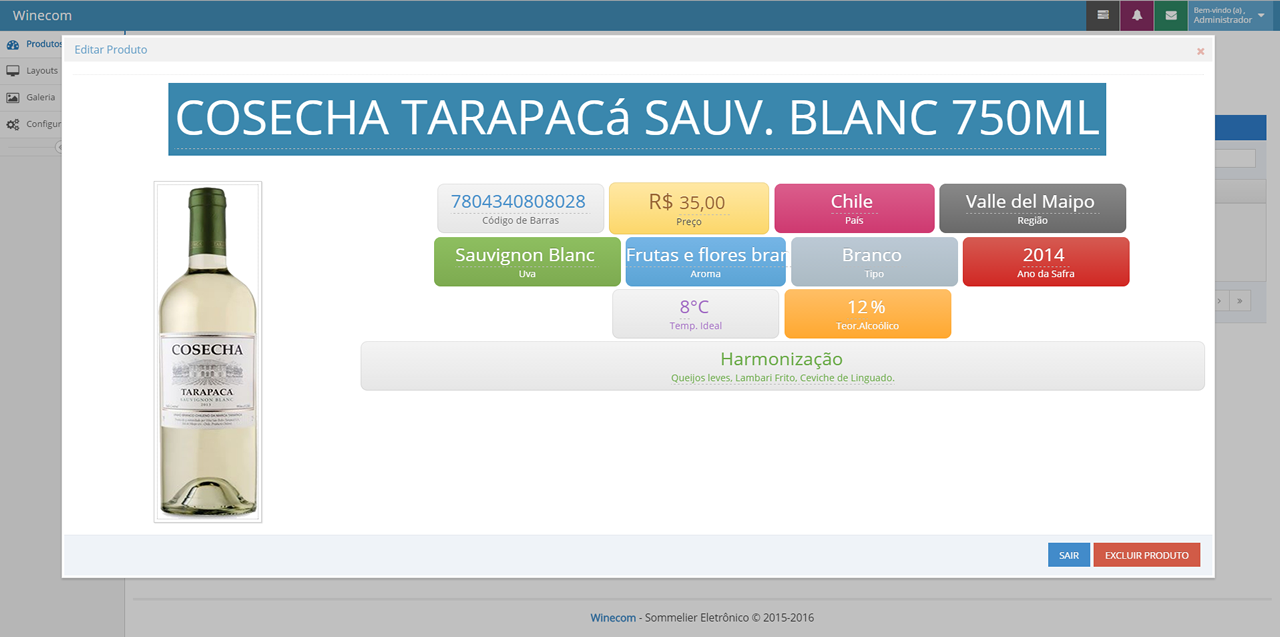The image size is (1280, 637).
Task: Close the Editar Produto dialog with X
Action: coord(1200,51)
